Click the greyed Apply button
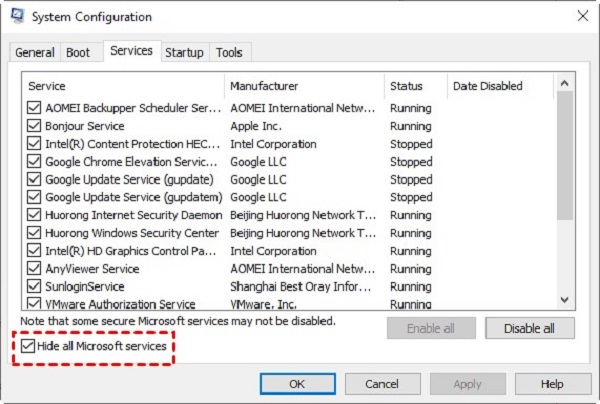This screenshot has width=600, height=404. pyautogui.click(x=468, y=384)
